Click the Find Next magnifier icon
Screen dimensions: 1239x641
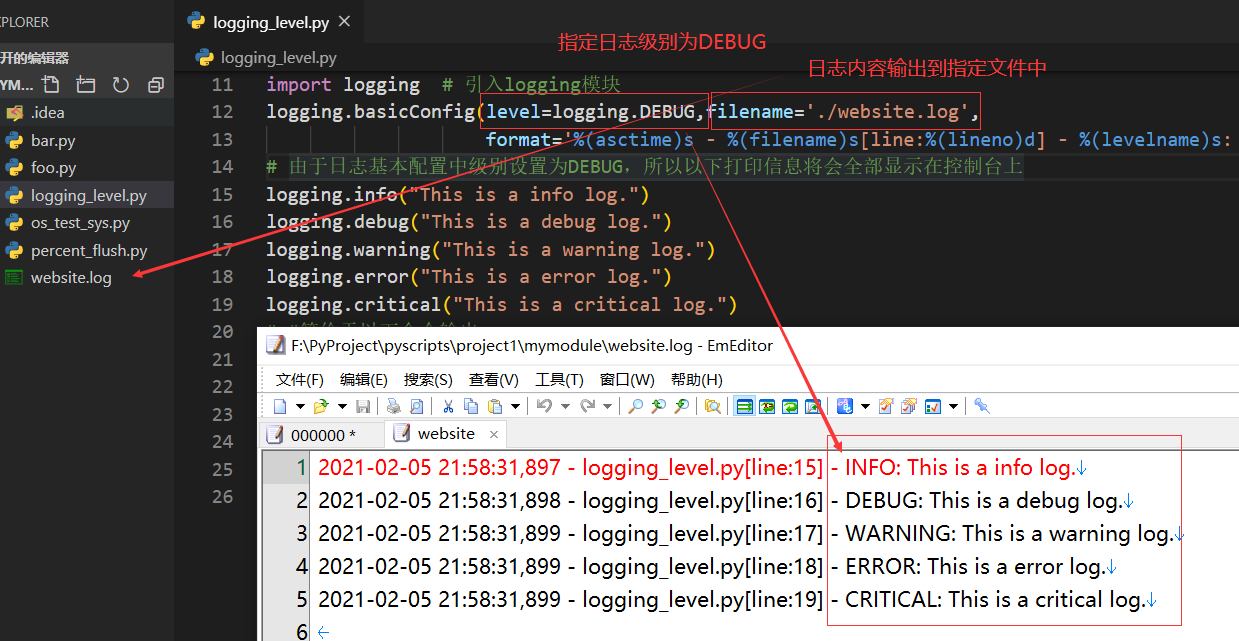coord(681,406)
